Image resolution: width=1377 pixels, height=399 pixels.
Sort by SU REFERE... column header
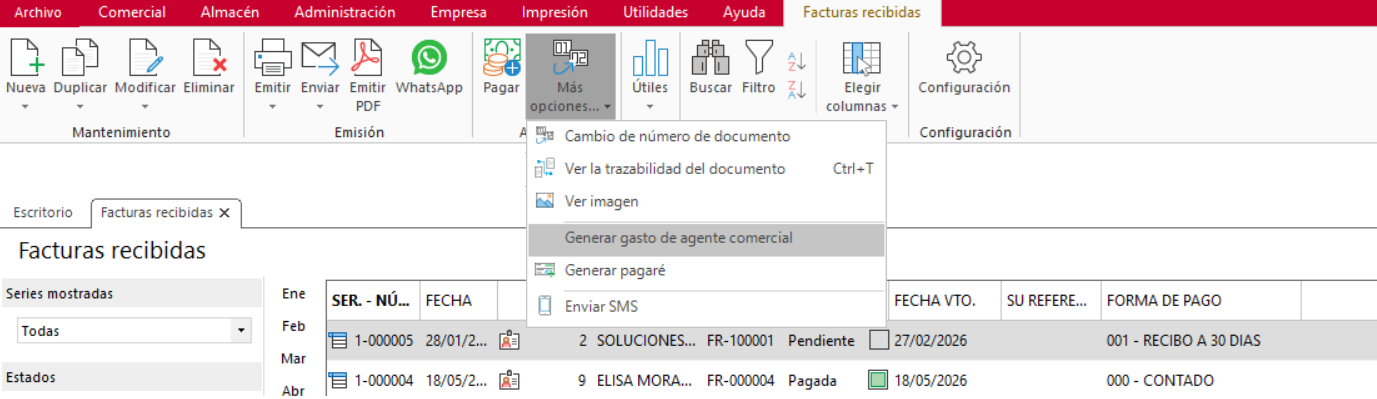point(1050,301)
